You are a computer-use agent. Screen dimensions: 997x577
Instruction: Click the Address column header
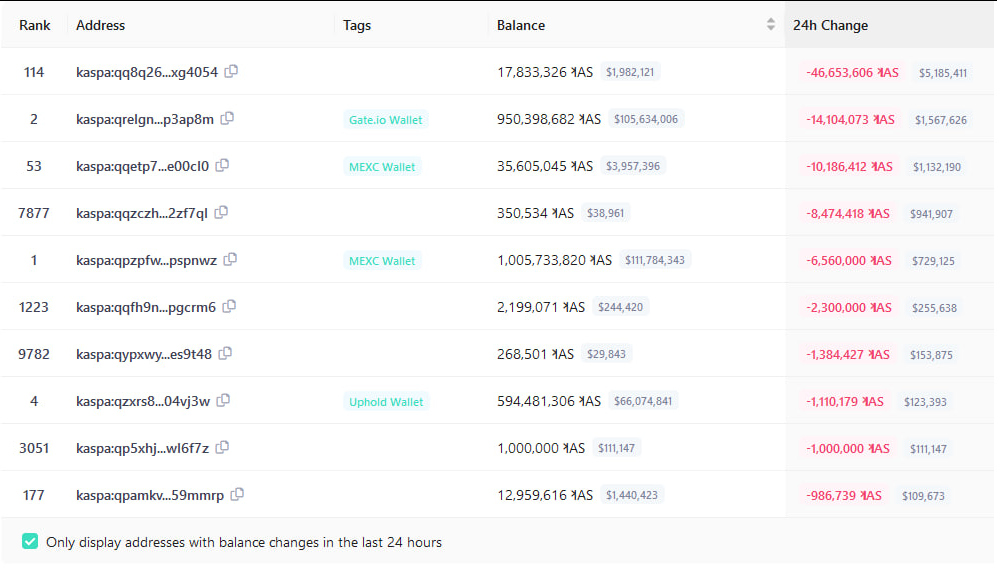[x=101, y=25]
